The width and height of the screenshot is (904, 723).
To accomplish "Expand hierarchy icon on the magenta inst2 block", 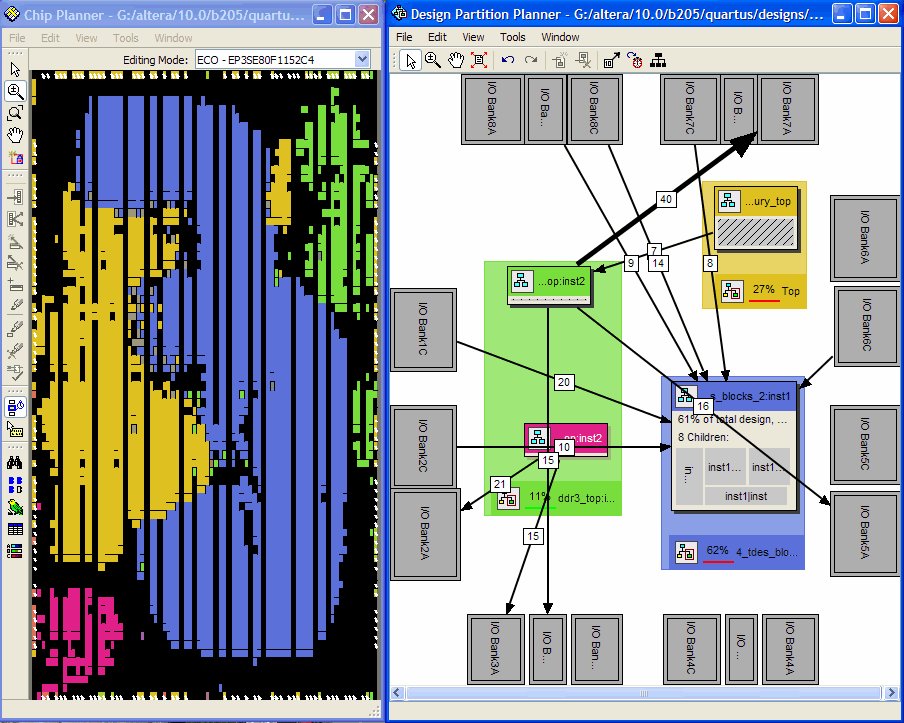I will tap(538, 438).
